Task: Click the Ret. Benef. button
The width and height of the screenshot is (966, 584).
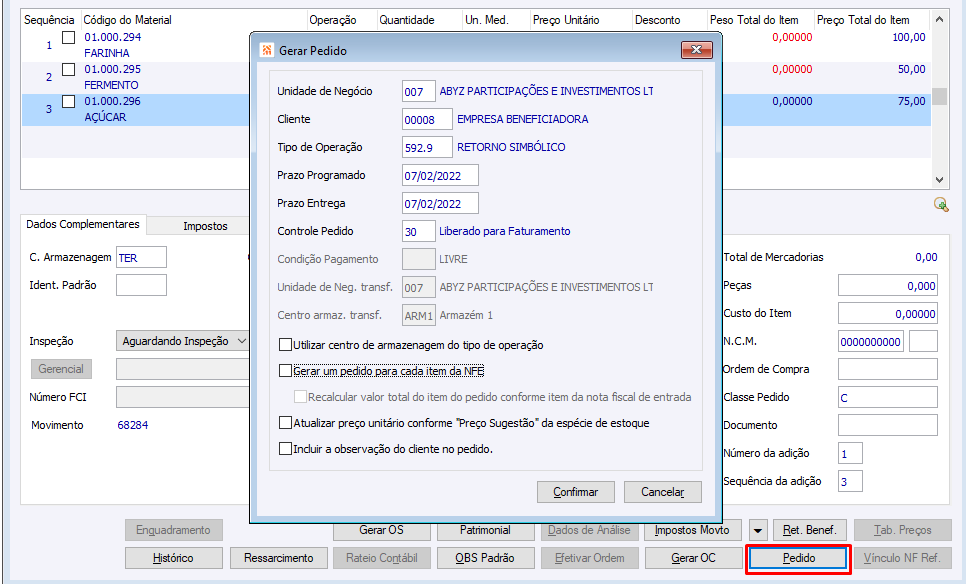Action: [x=810, y=530]
